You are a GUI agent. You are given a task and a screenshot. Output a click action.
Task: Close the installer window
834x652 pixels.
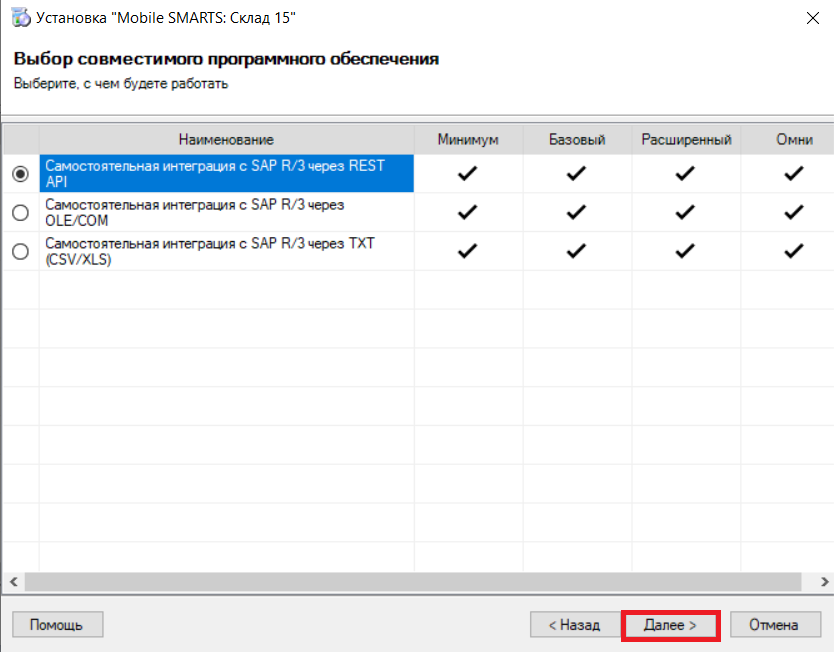(x=812, y=18)
